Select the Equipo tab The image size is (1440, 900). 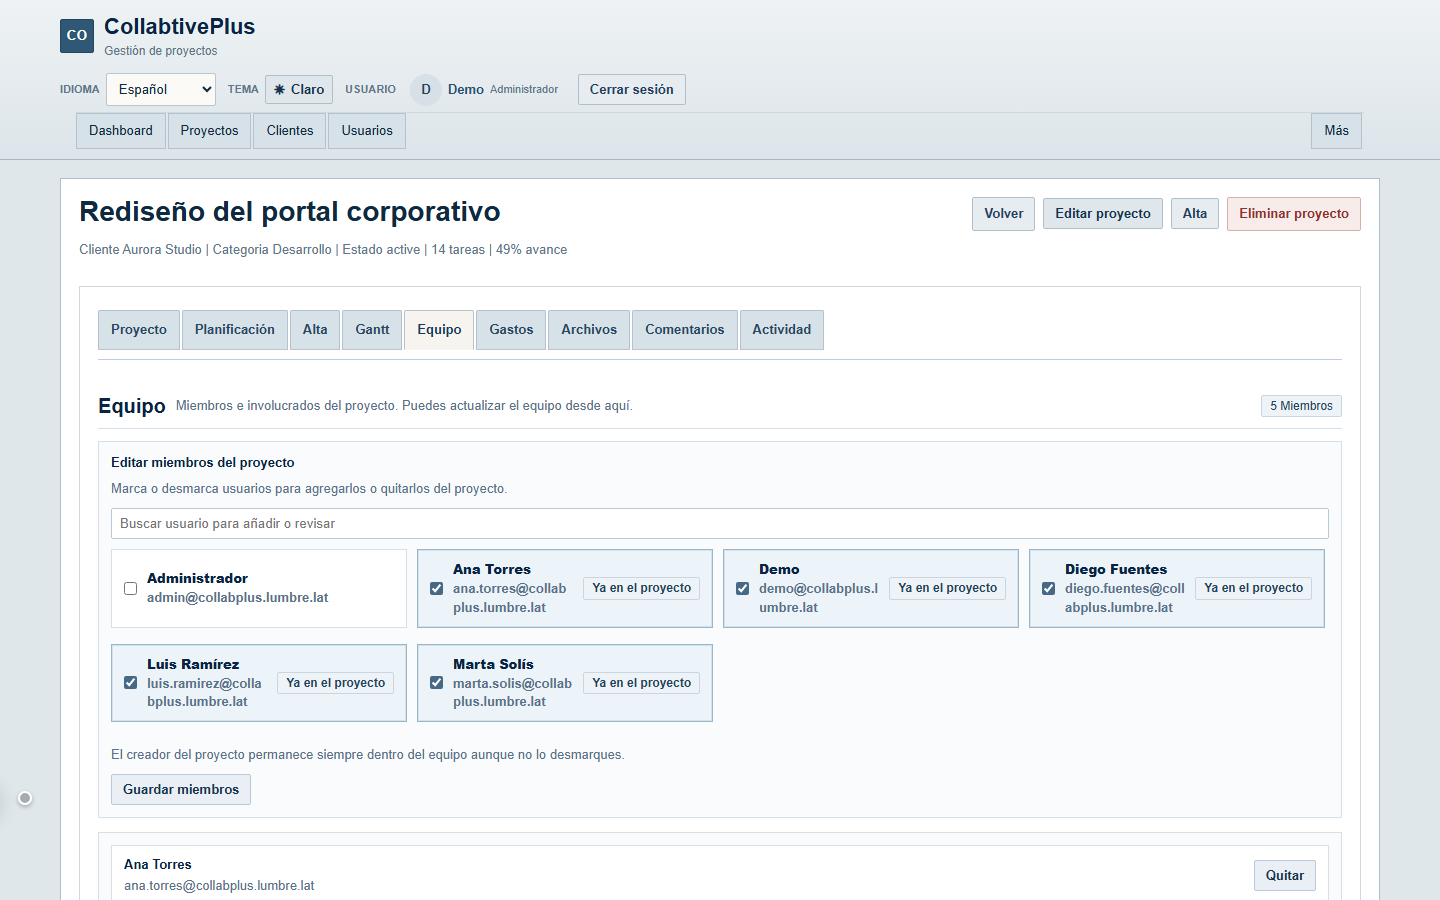click(439, 330)
